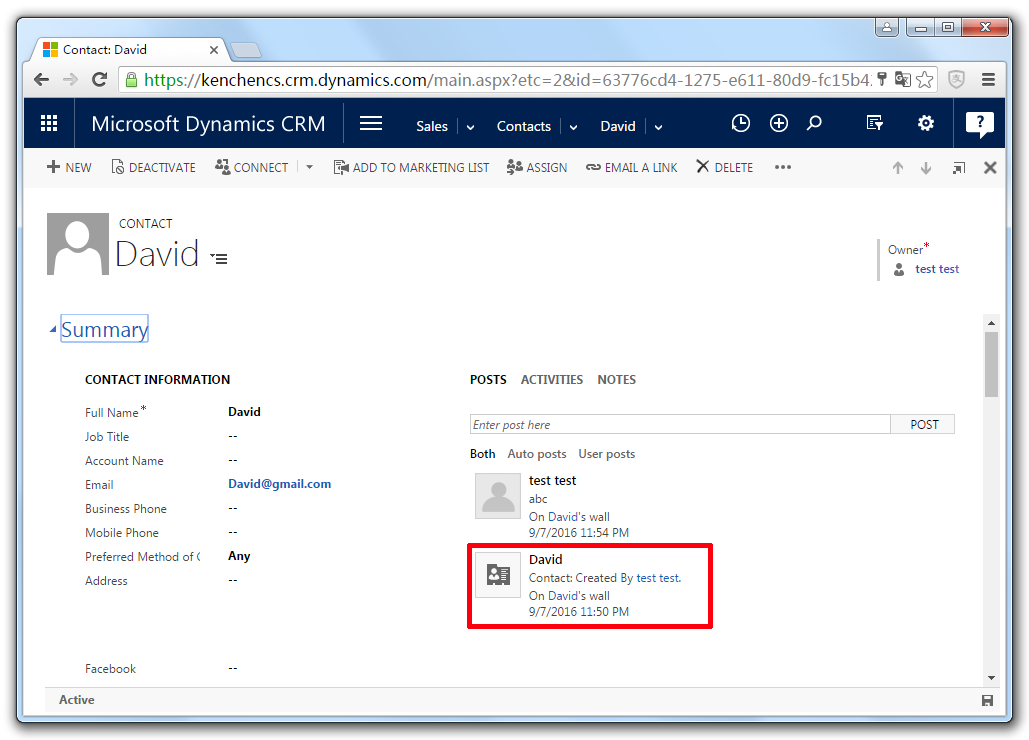Screen dimensions: 1029x740
Task: Click David in navigation breadcrumb
Action: pos(618,126)
